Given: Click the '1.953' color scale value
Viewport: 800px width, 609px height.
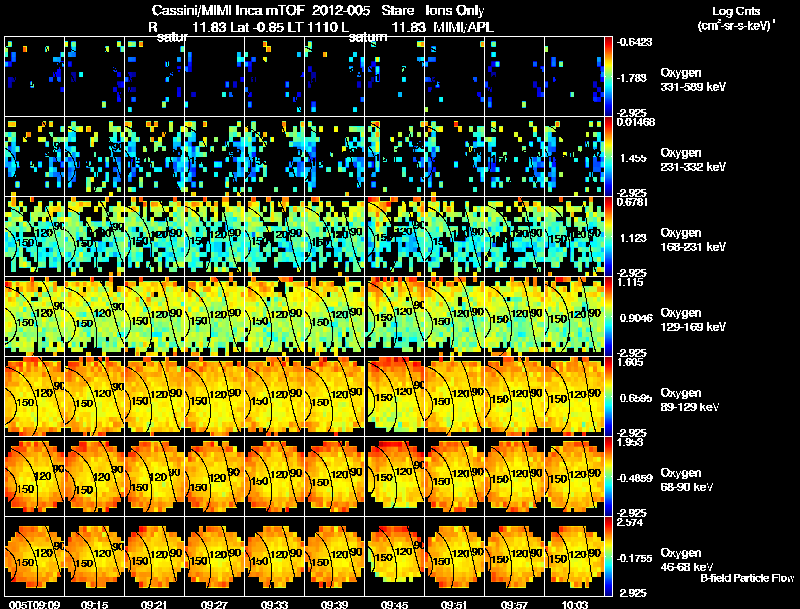Looking at the screenshot, I should coord(630,442).
